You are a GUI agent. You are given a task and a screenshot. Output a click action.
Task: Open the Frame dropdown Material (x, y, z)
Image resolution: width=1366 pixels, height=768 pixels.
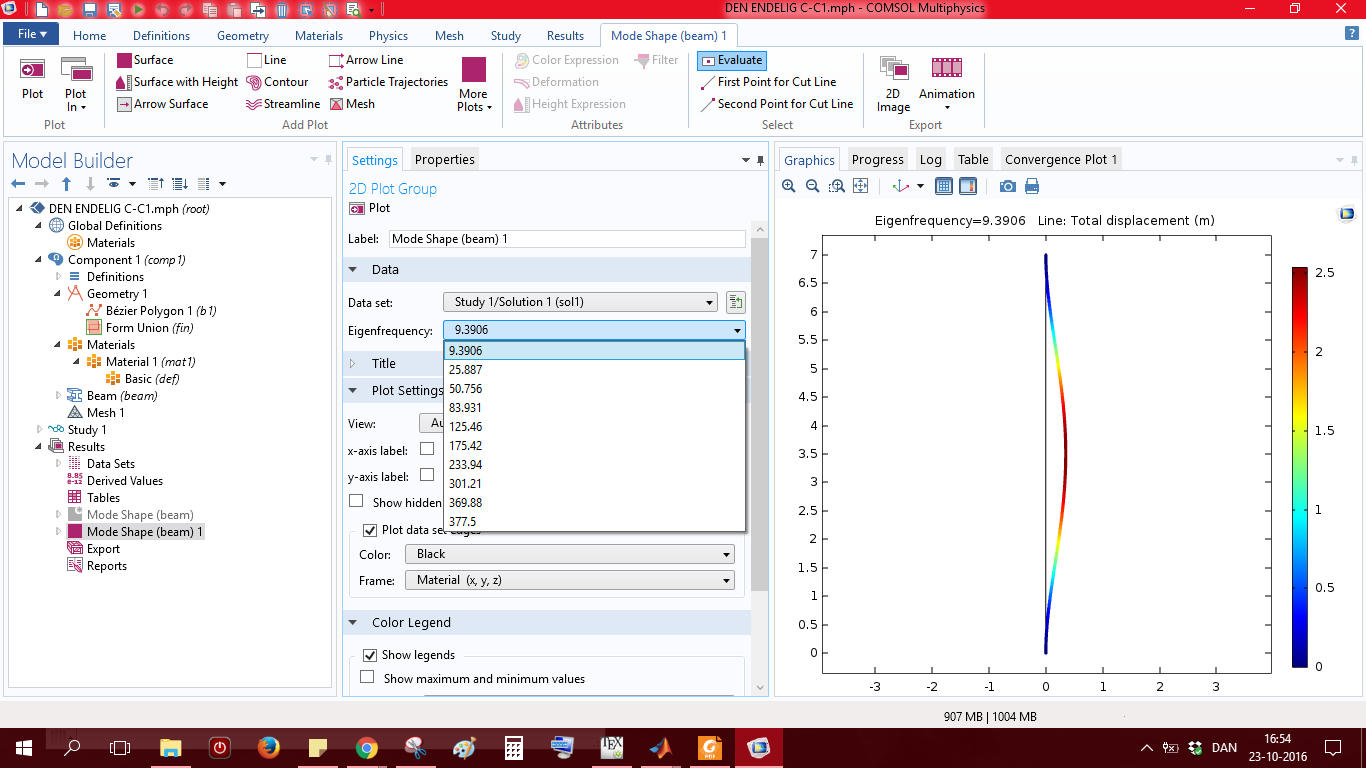569,580
